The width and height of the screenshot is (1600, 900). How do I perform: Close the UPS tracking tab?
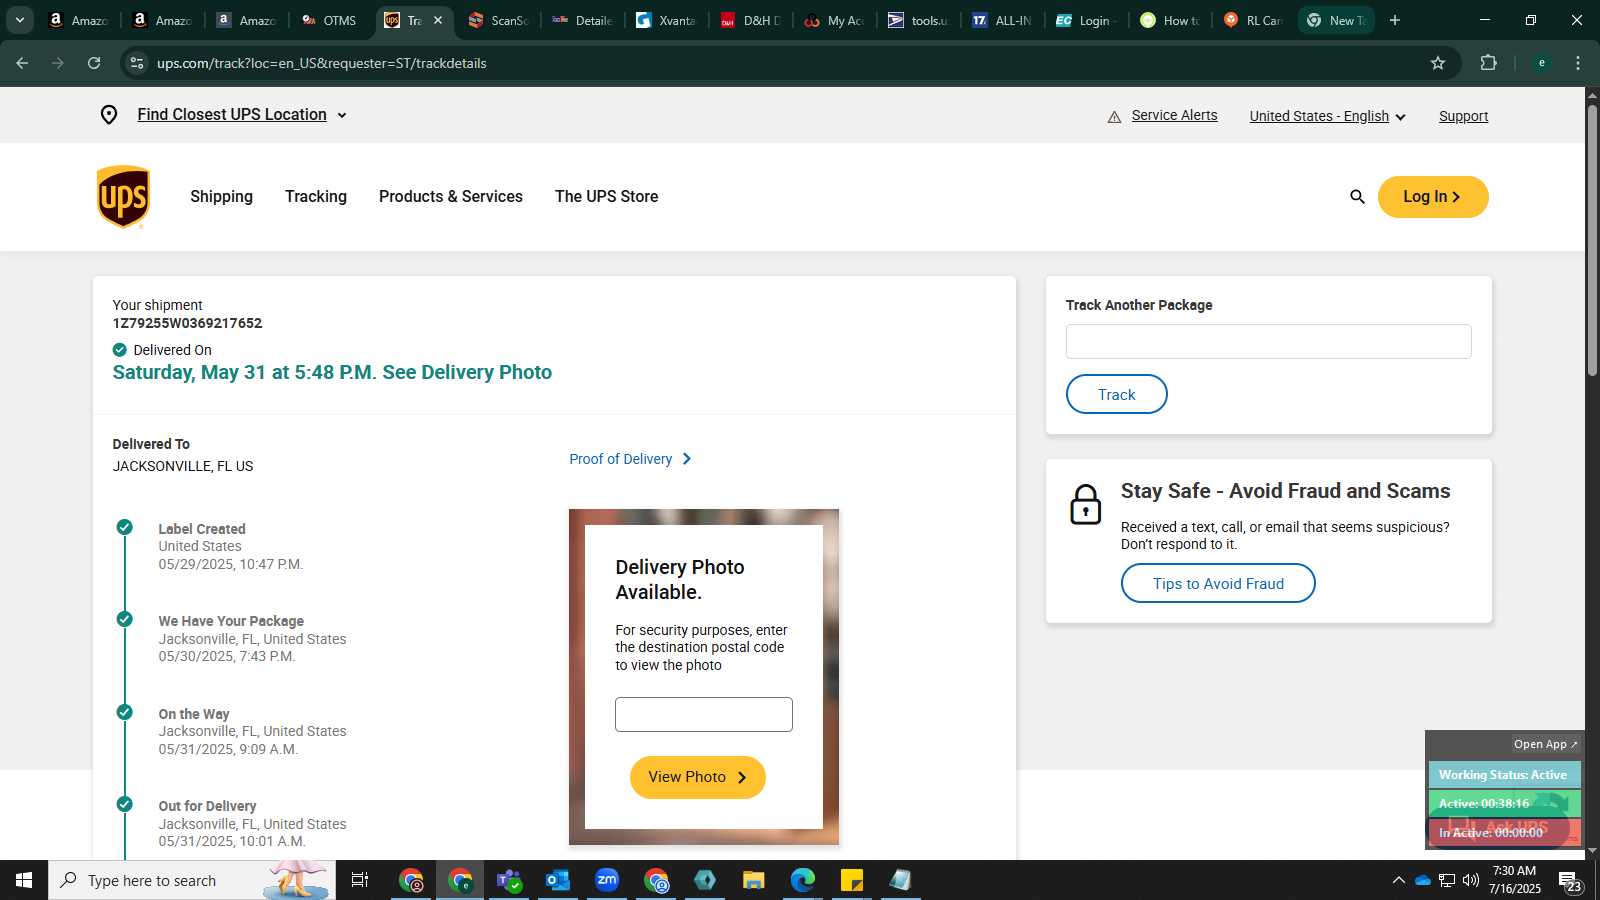tap(437, 20)
